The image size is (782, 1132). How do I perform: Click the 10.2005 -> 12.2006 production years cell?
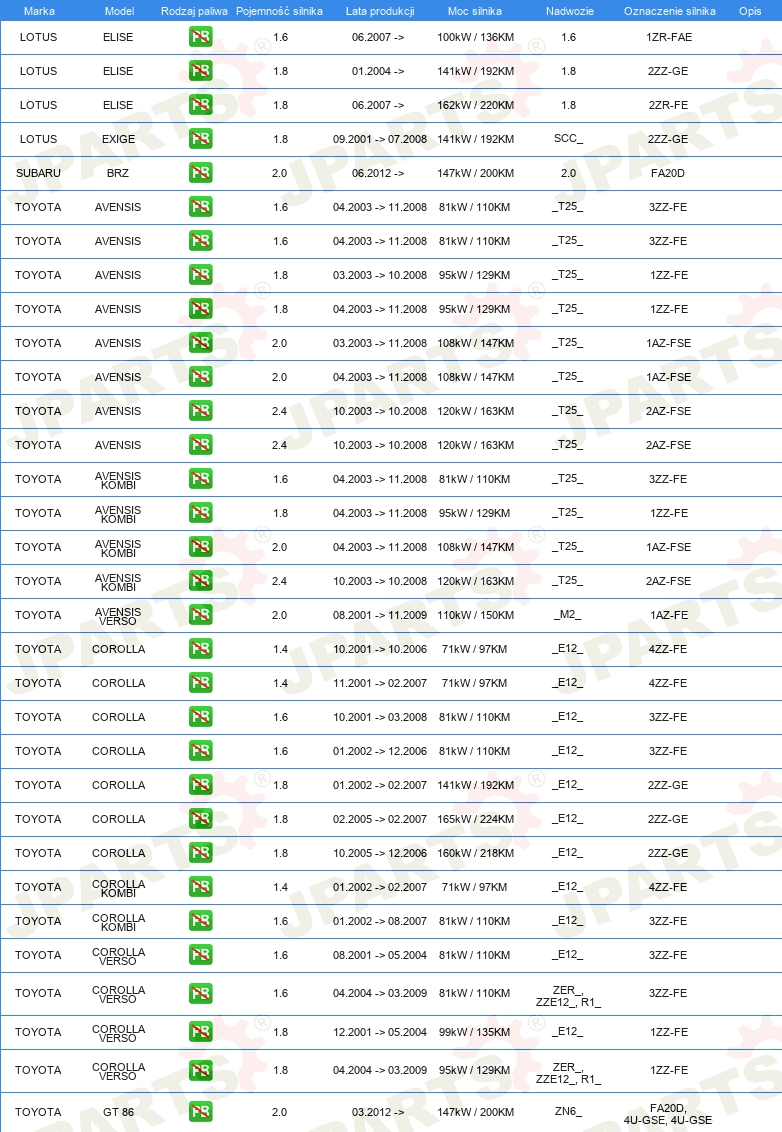point(380,853)
